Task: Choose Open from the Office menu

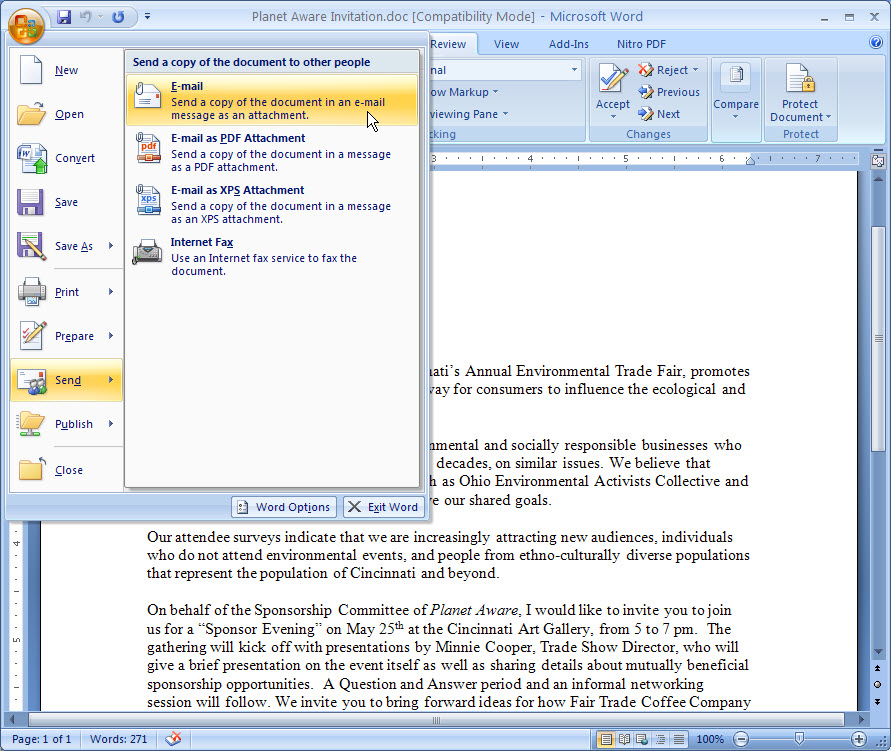Action: coord(66,114)
